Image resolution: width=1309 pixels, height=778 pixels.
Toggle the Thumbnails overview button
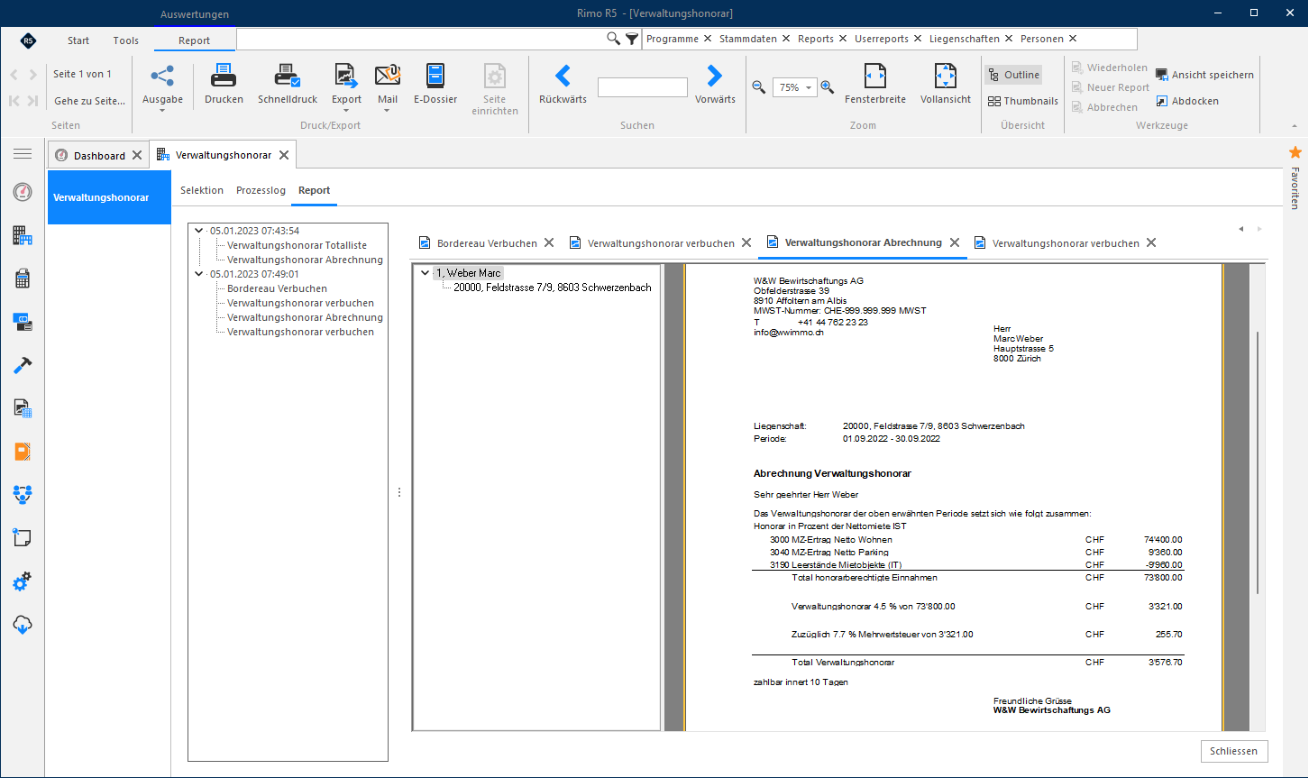point(1023,101)
